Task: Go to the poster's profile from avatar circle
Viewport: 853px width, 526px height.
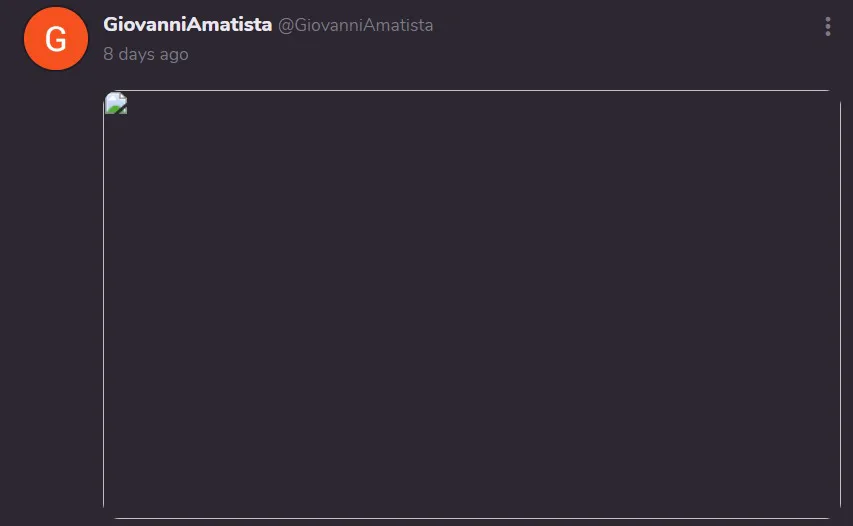Action: [55, 39]
